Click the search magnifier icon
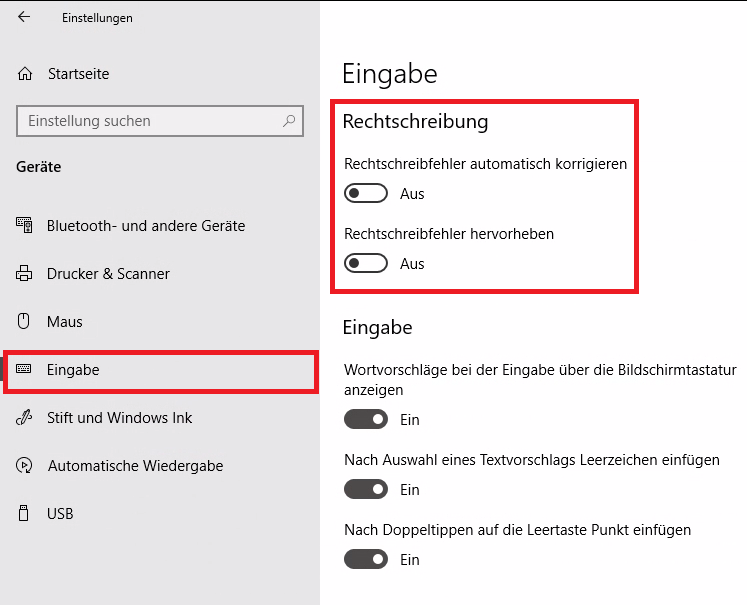 tap(289, 121)
